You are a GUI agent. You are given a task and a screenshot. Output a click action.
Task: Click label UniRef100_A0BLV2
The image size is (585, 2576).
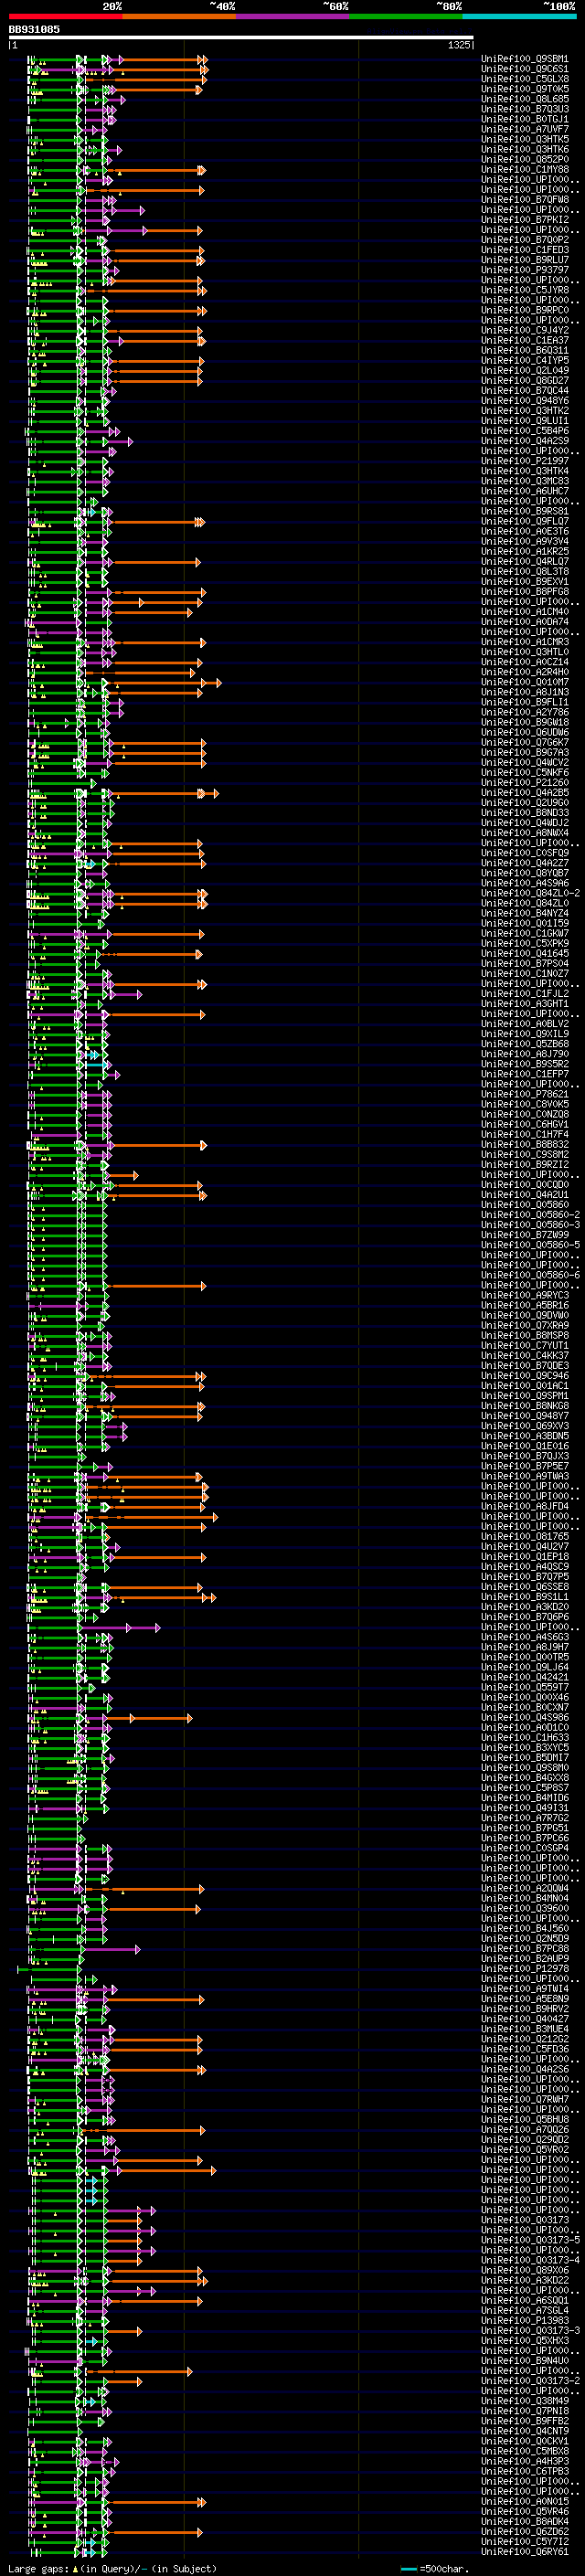click(x=525, y=1024)
